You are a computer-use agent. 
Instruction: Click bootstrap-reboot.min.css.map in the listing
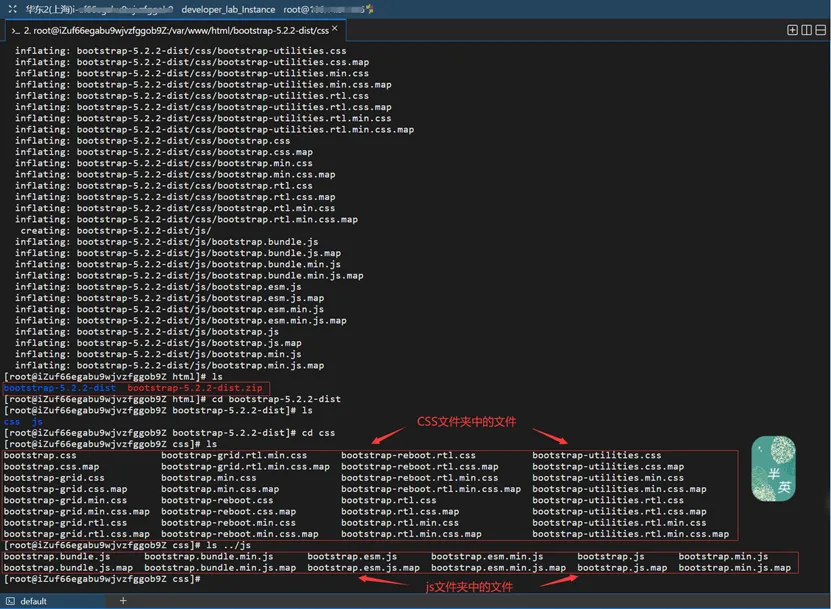click(240, 534)
